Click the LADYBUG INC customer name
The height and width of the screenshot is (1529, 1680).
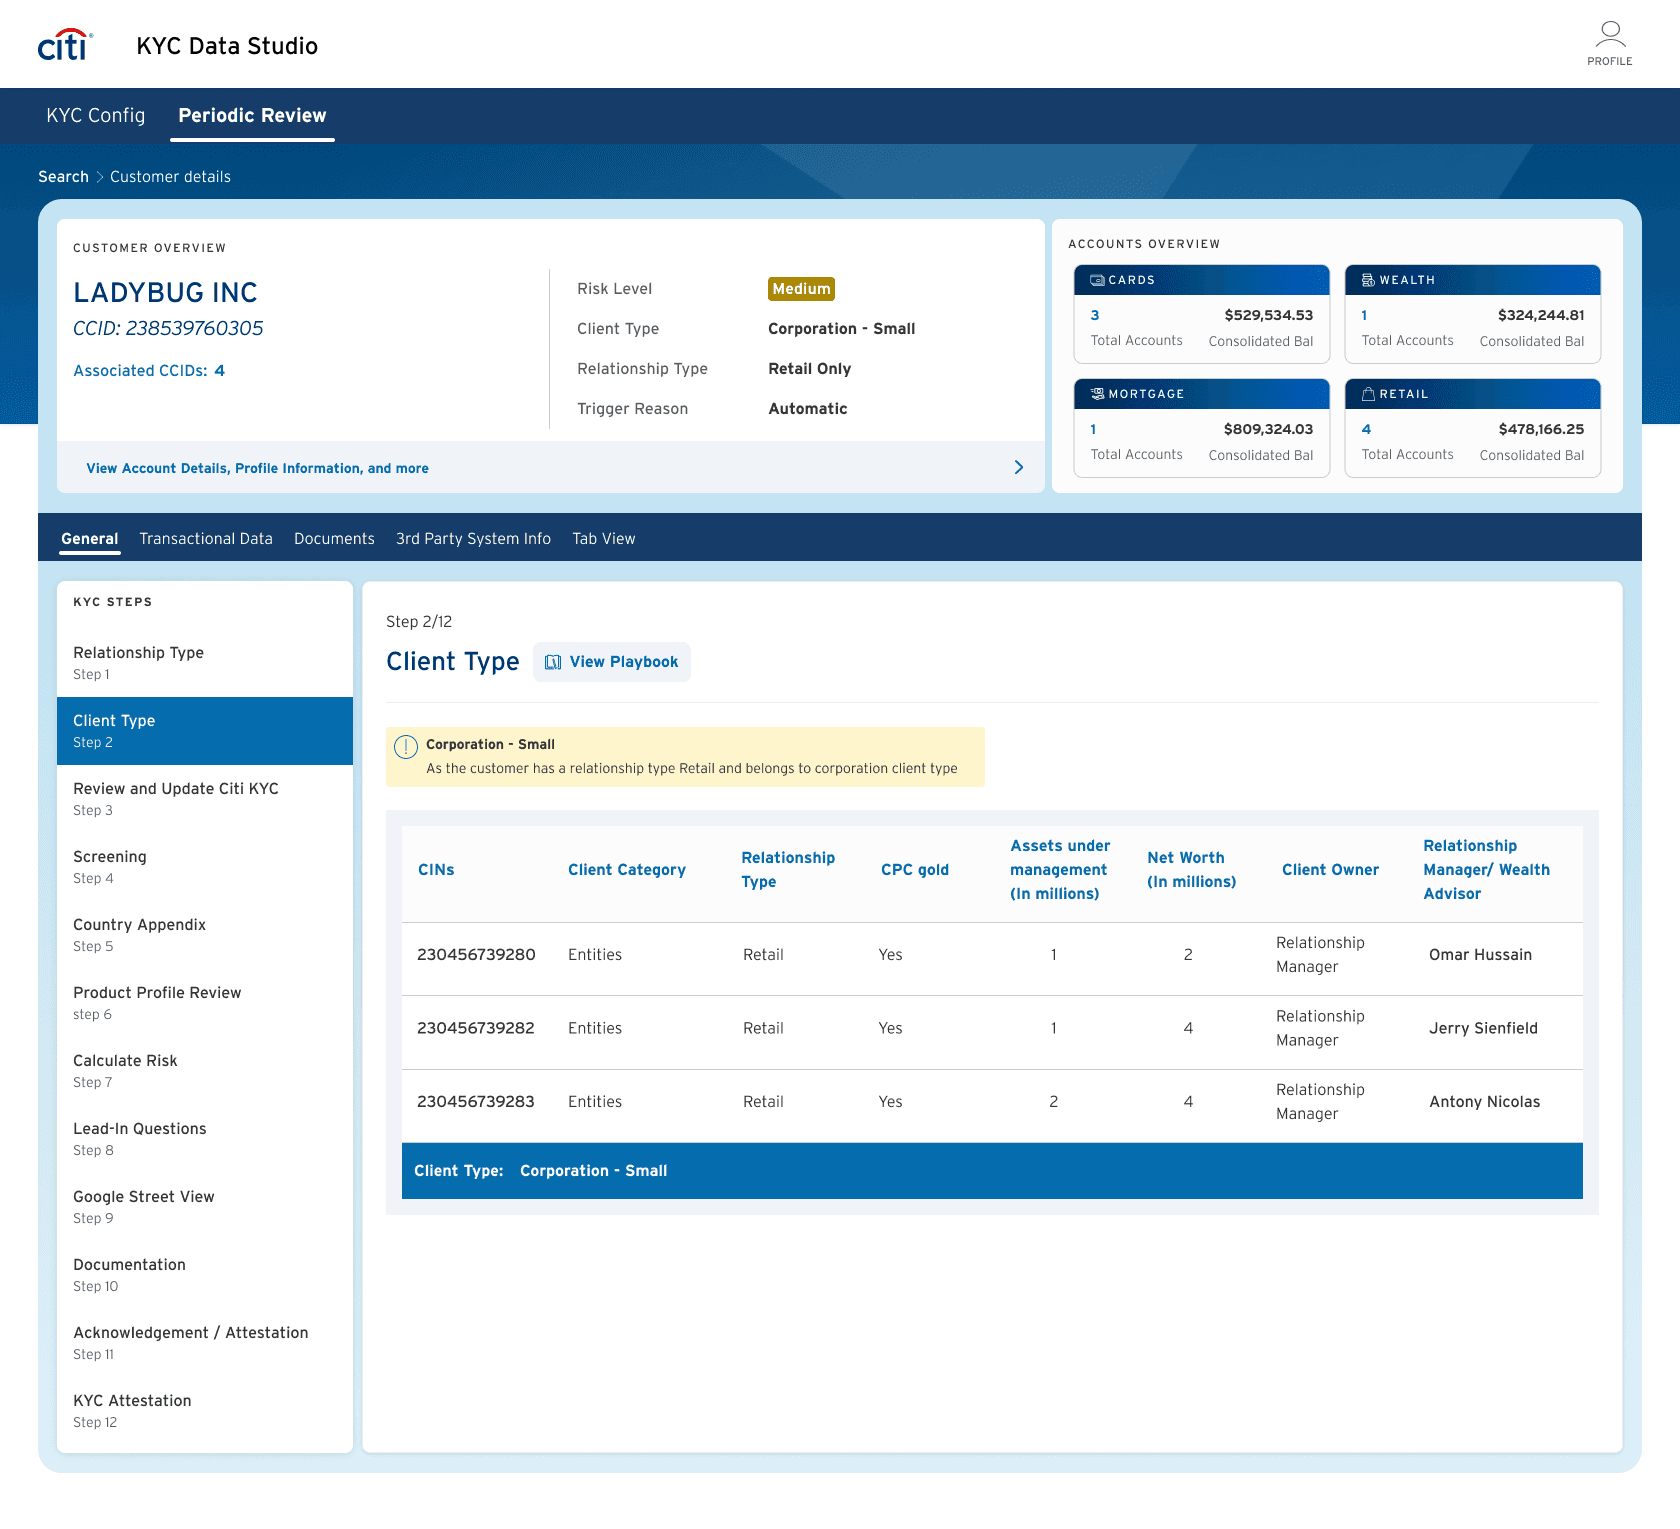pyautogui.click(x=165, y=292)
